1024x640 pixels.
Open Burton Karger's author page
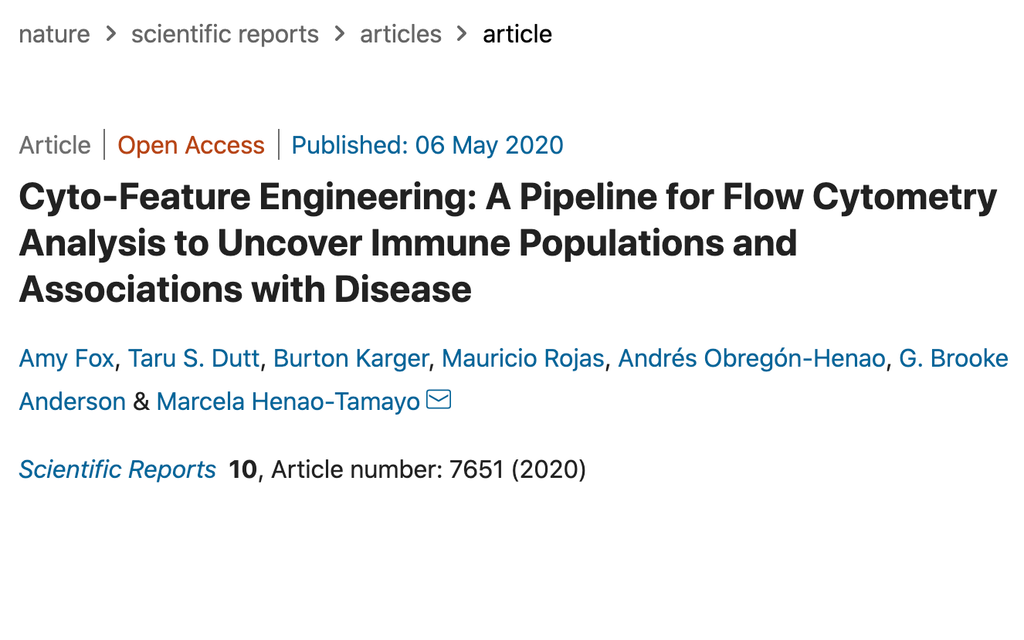350,358
